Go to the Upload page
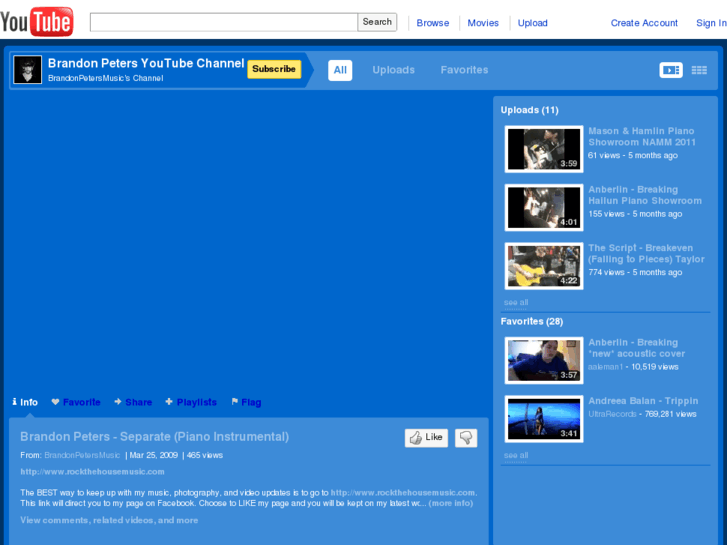Screen dimensions: 727x545 (532, 23)
